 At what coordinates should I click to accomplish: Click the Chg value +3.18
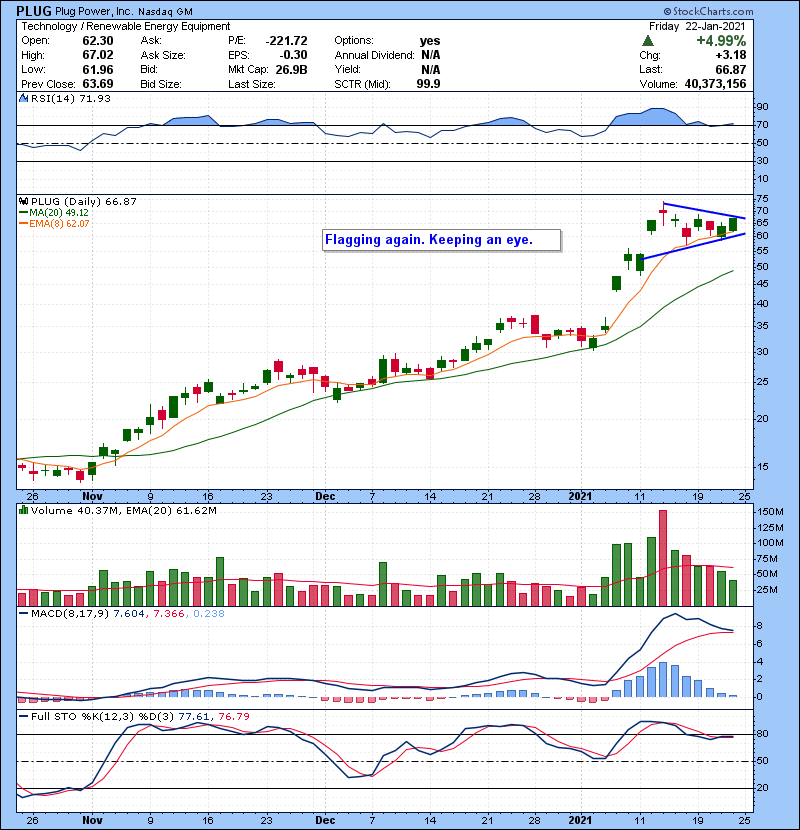coord(731,55)
